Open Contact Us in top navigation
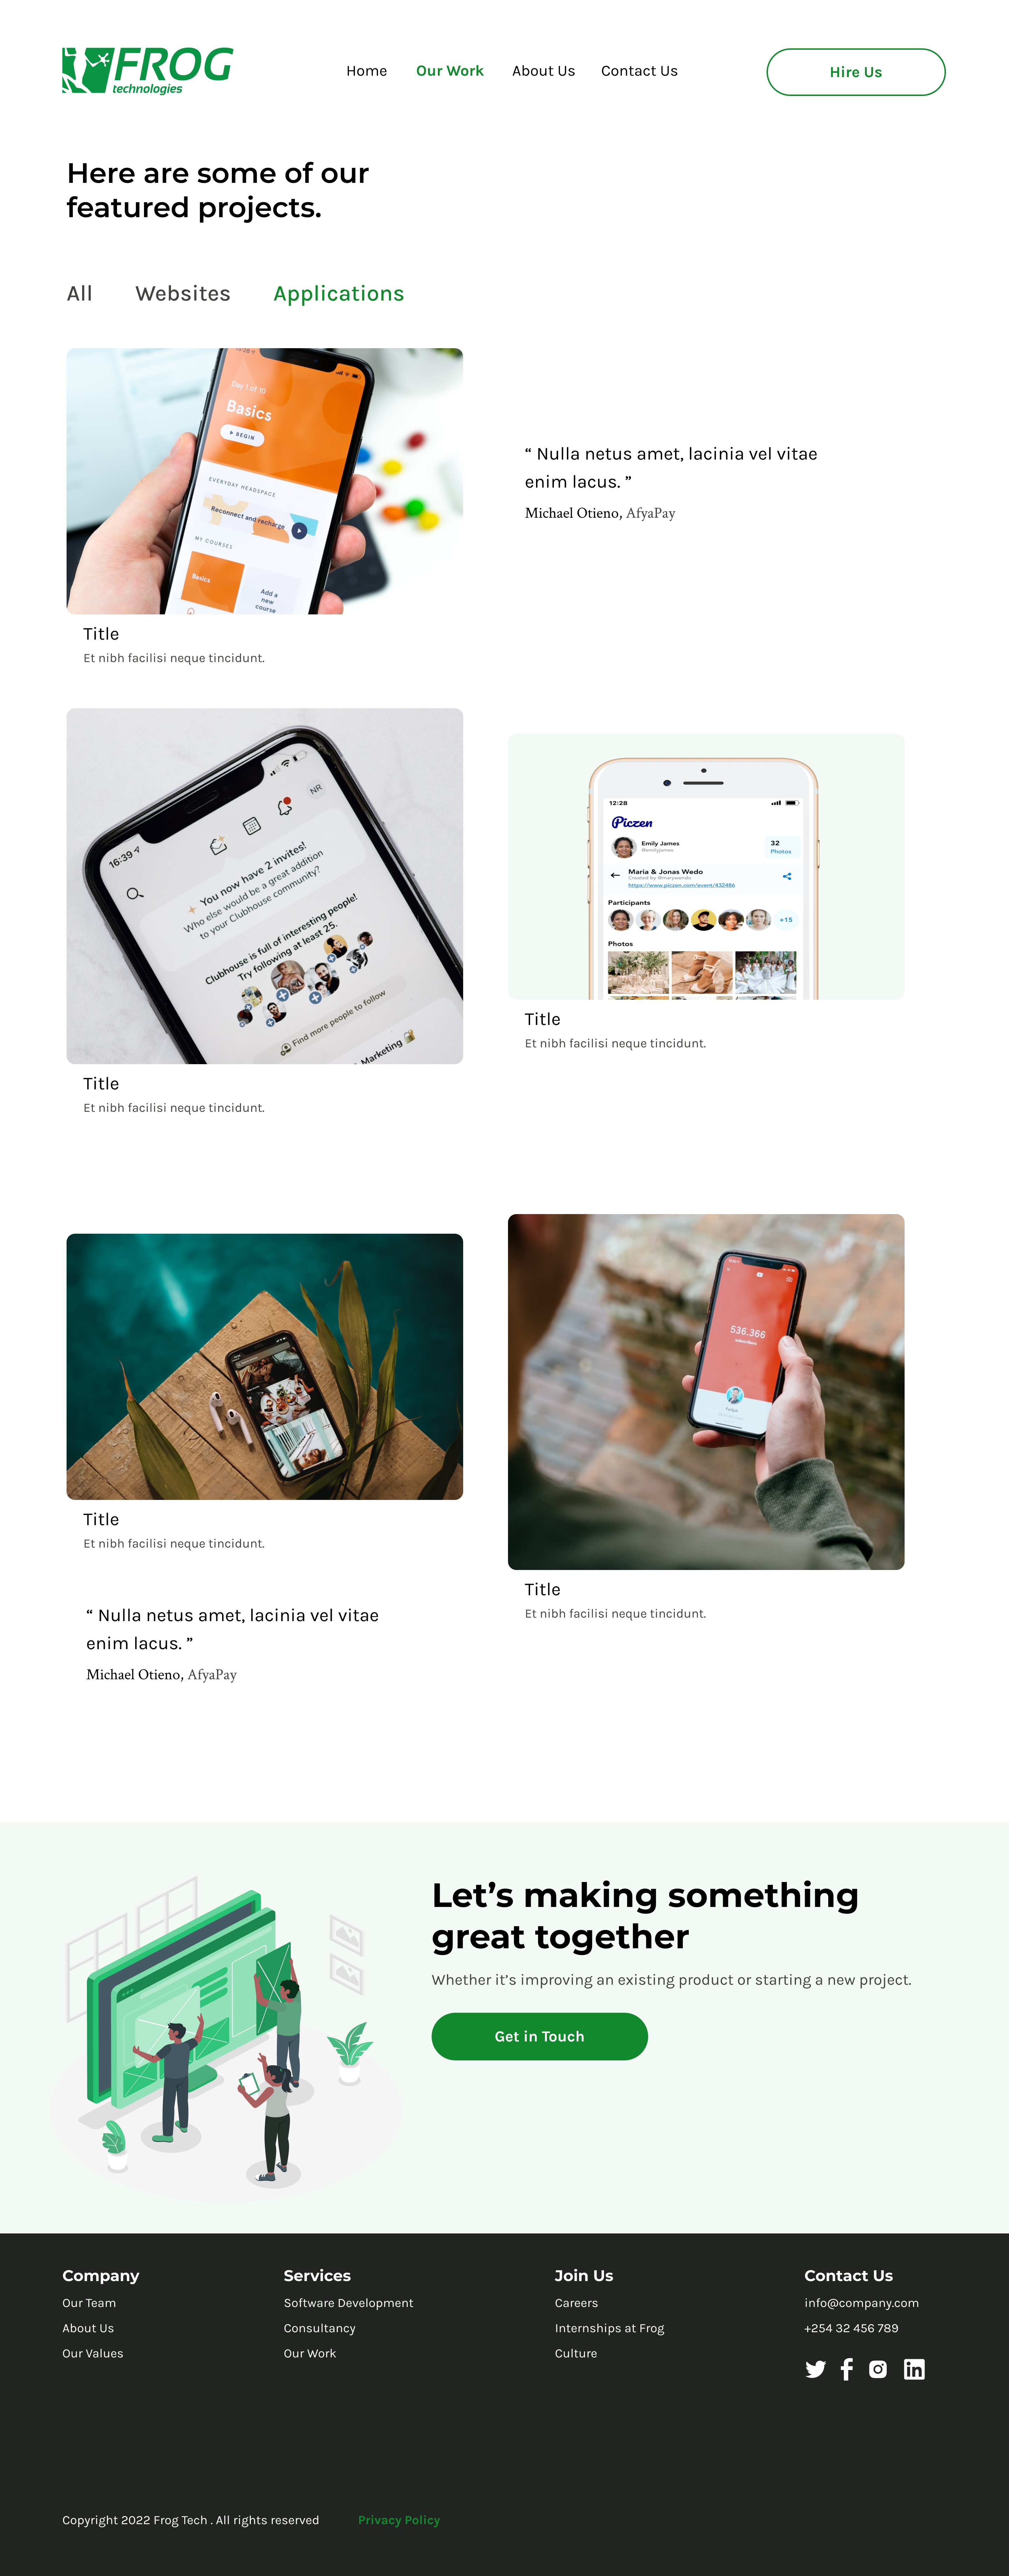Image resolution: width=1009 pixels, height=2576 pixels. click(x=639, y=71)
